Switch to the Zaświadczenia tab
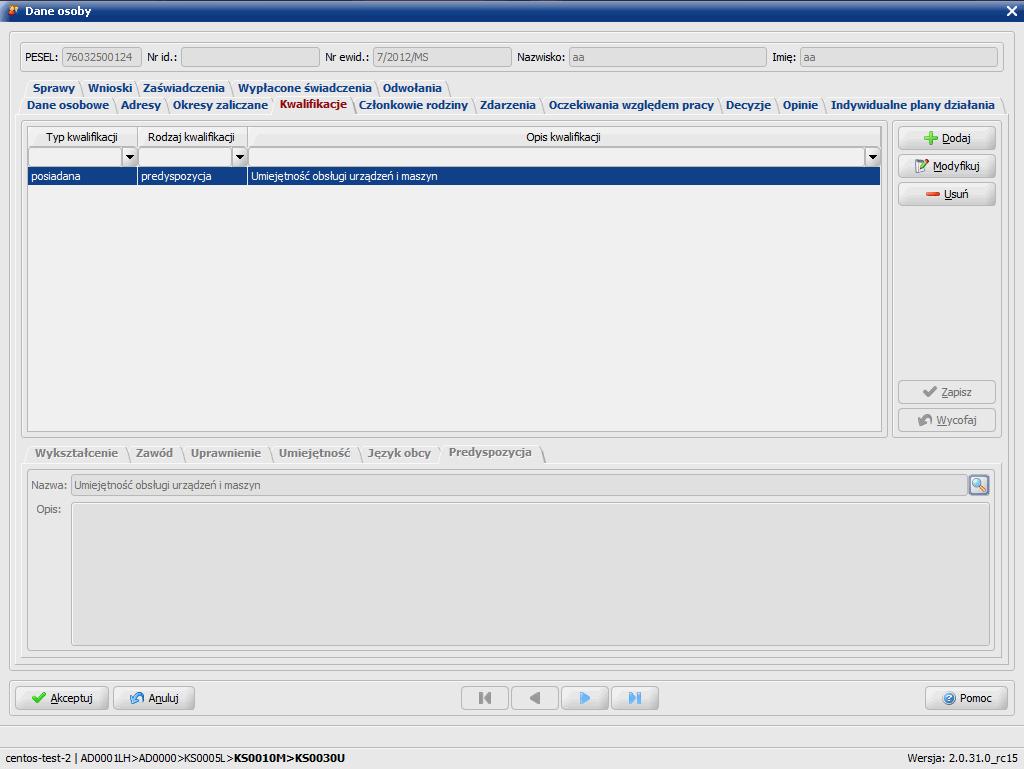1024x769 pixels. coord(184,87)
